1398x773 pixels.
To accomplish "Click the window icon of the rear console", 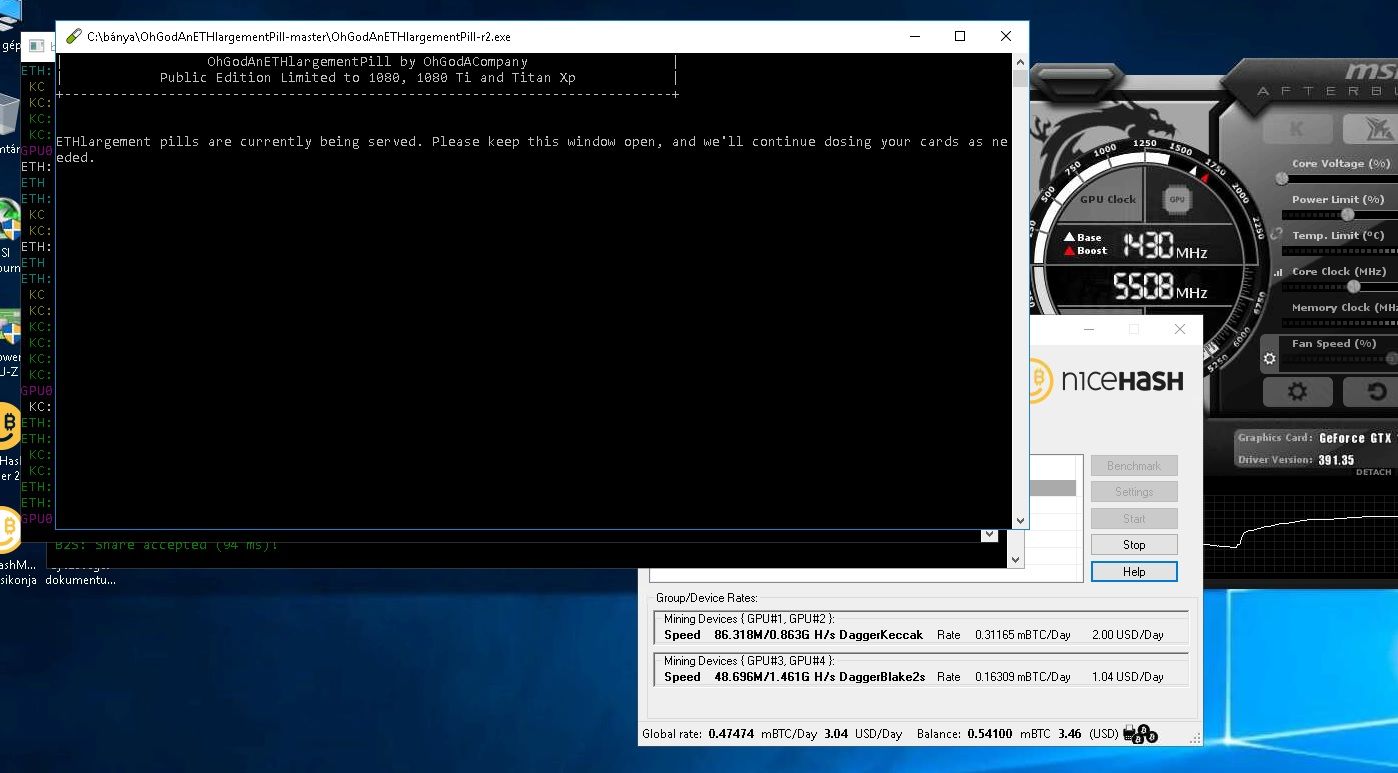I will [35, 46].
